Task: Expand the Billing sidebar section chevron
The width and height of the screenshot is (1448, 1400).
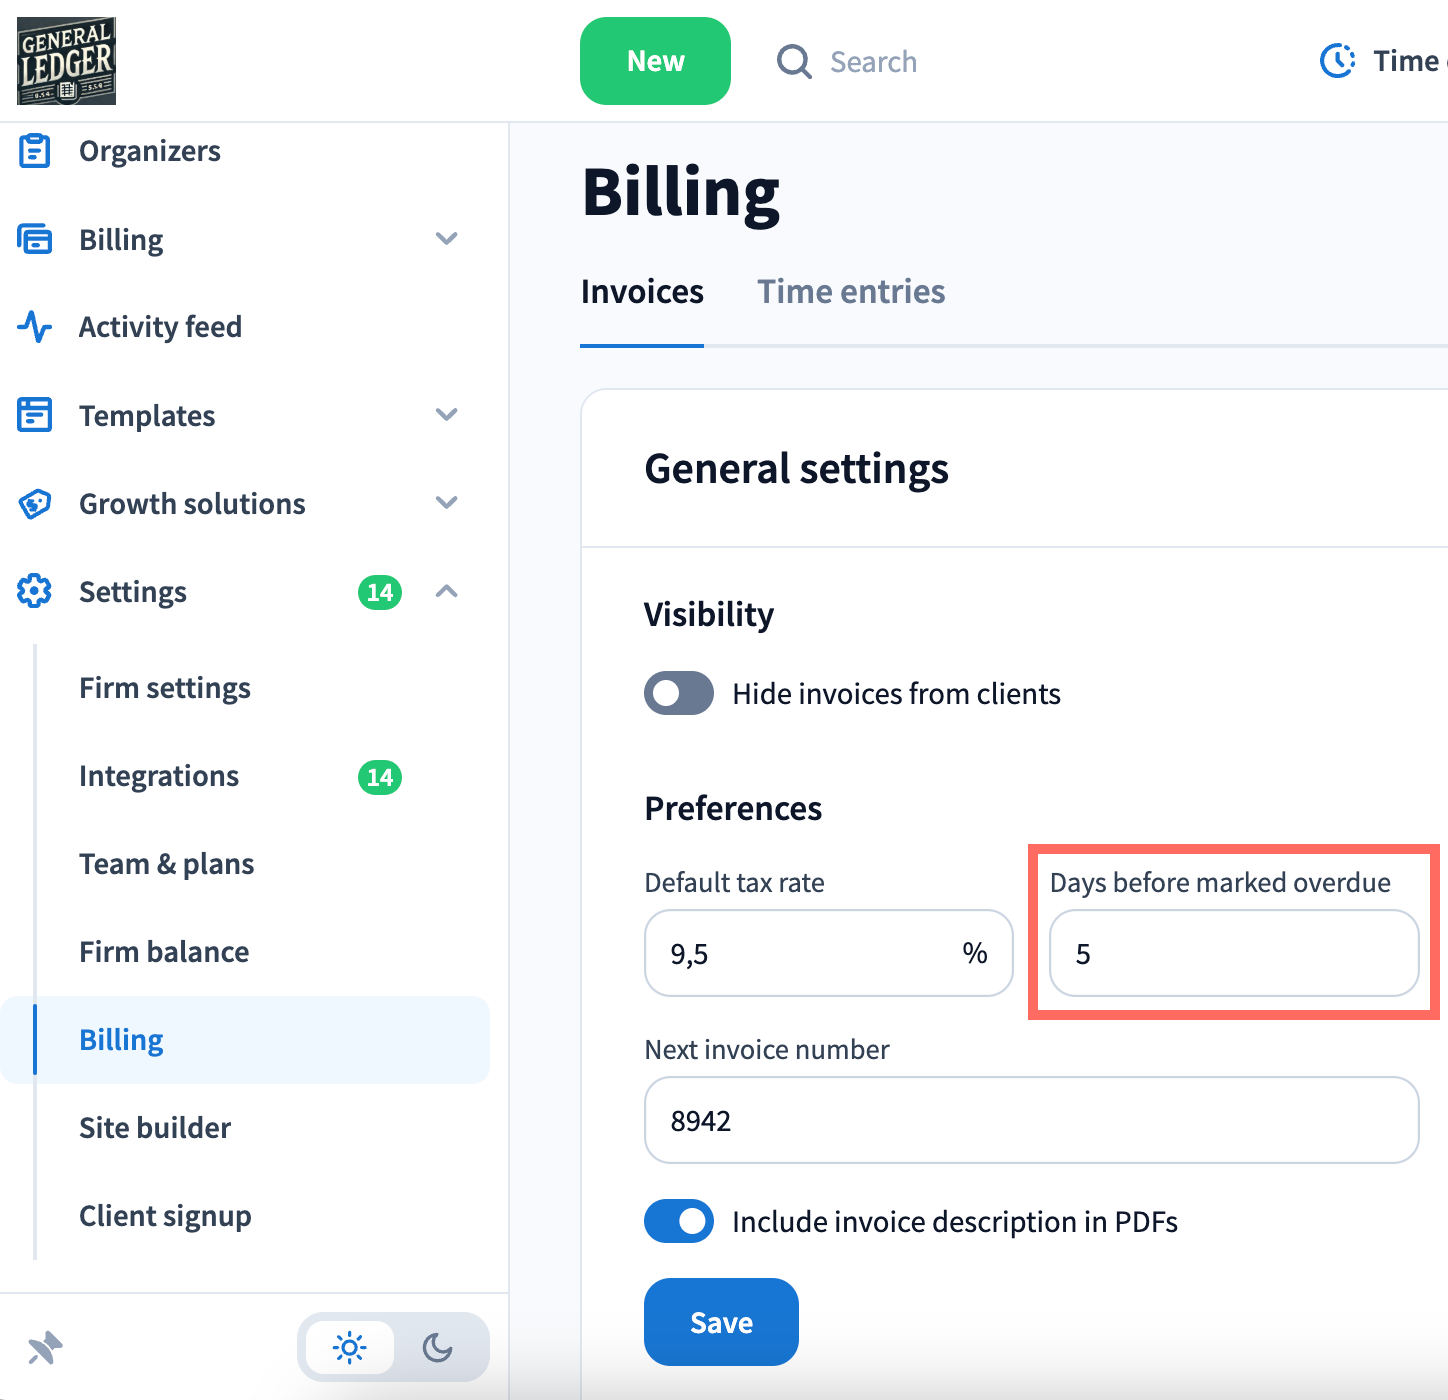Action: (x=447, y=239)
